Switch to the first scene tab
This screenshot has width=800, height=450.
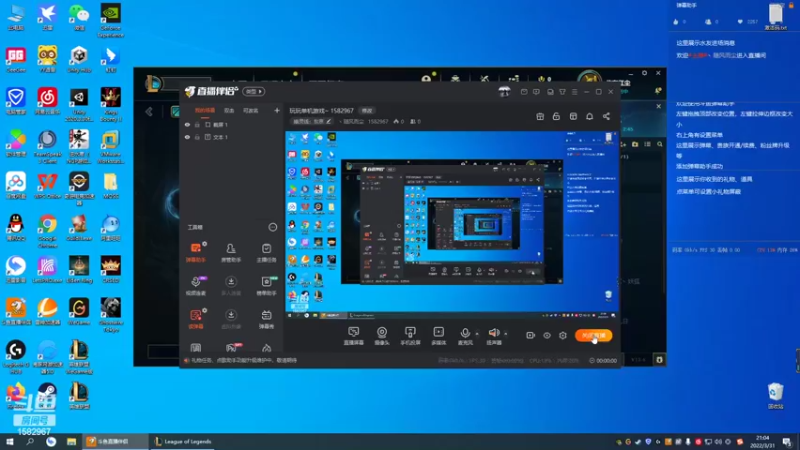tap(205, 110)
